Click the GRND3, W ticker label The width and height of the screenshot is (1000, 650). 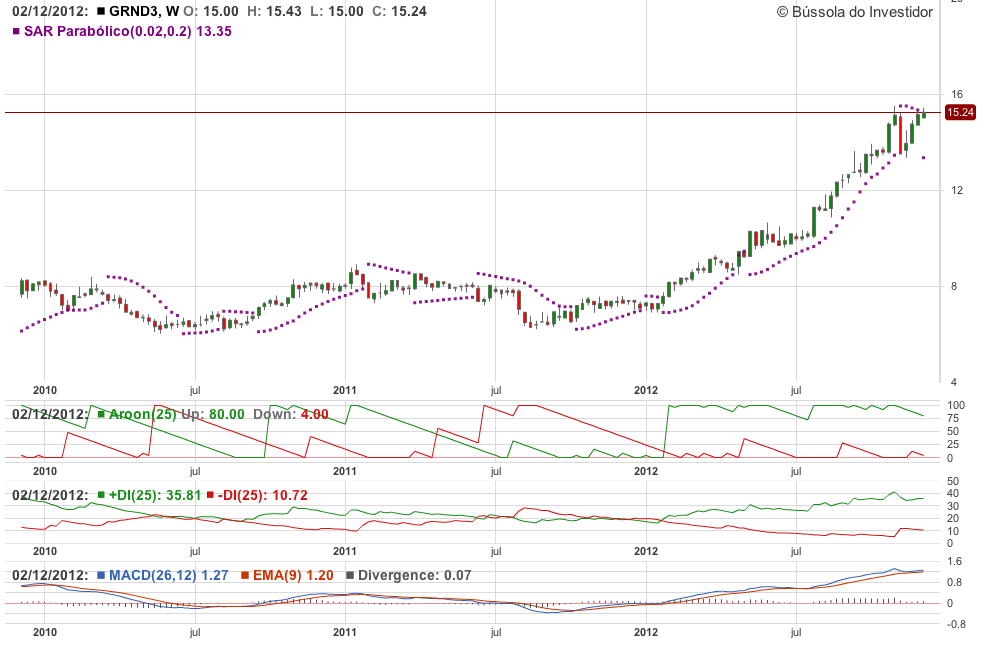(x=143, y=11)
